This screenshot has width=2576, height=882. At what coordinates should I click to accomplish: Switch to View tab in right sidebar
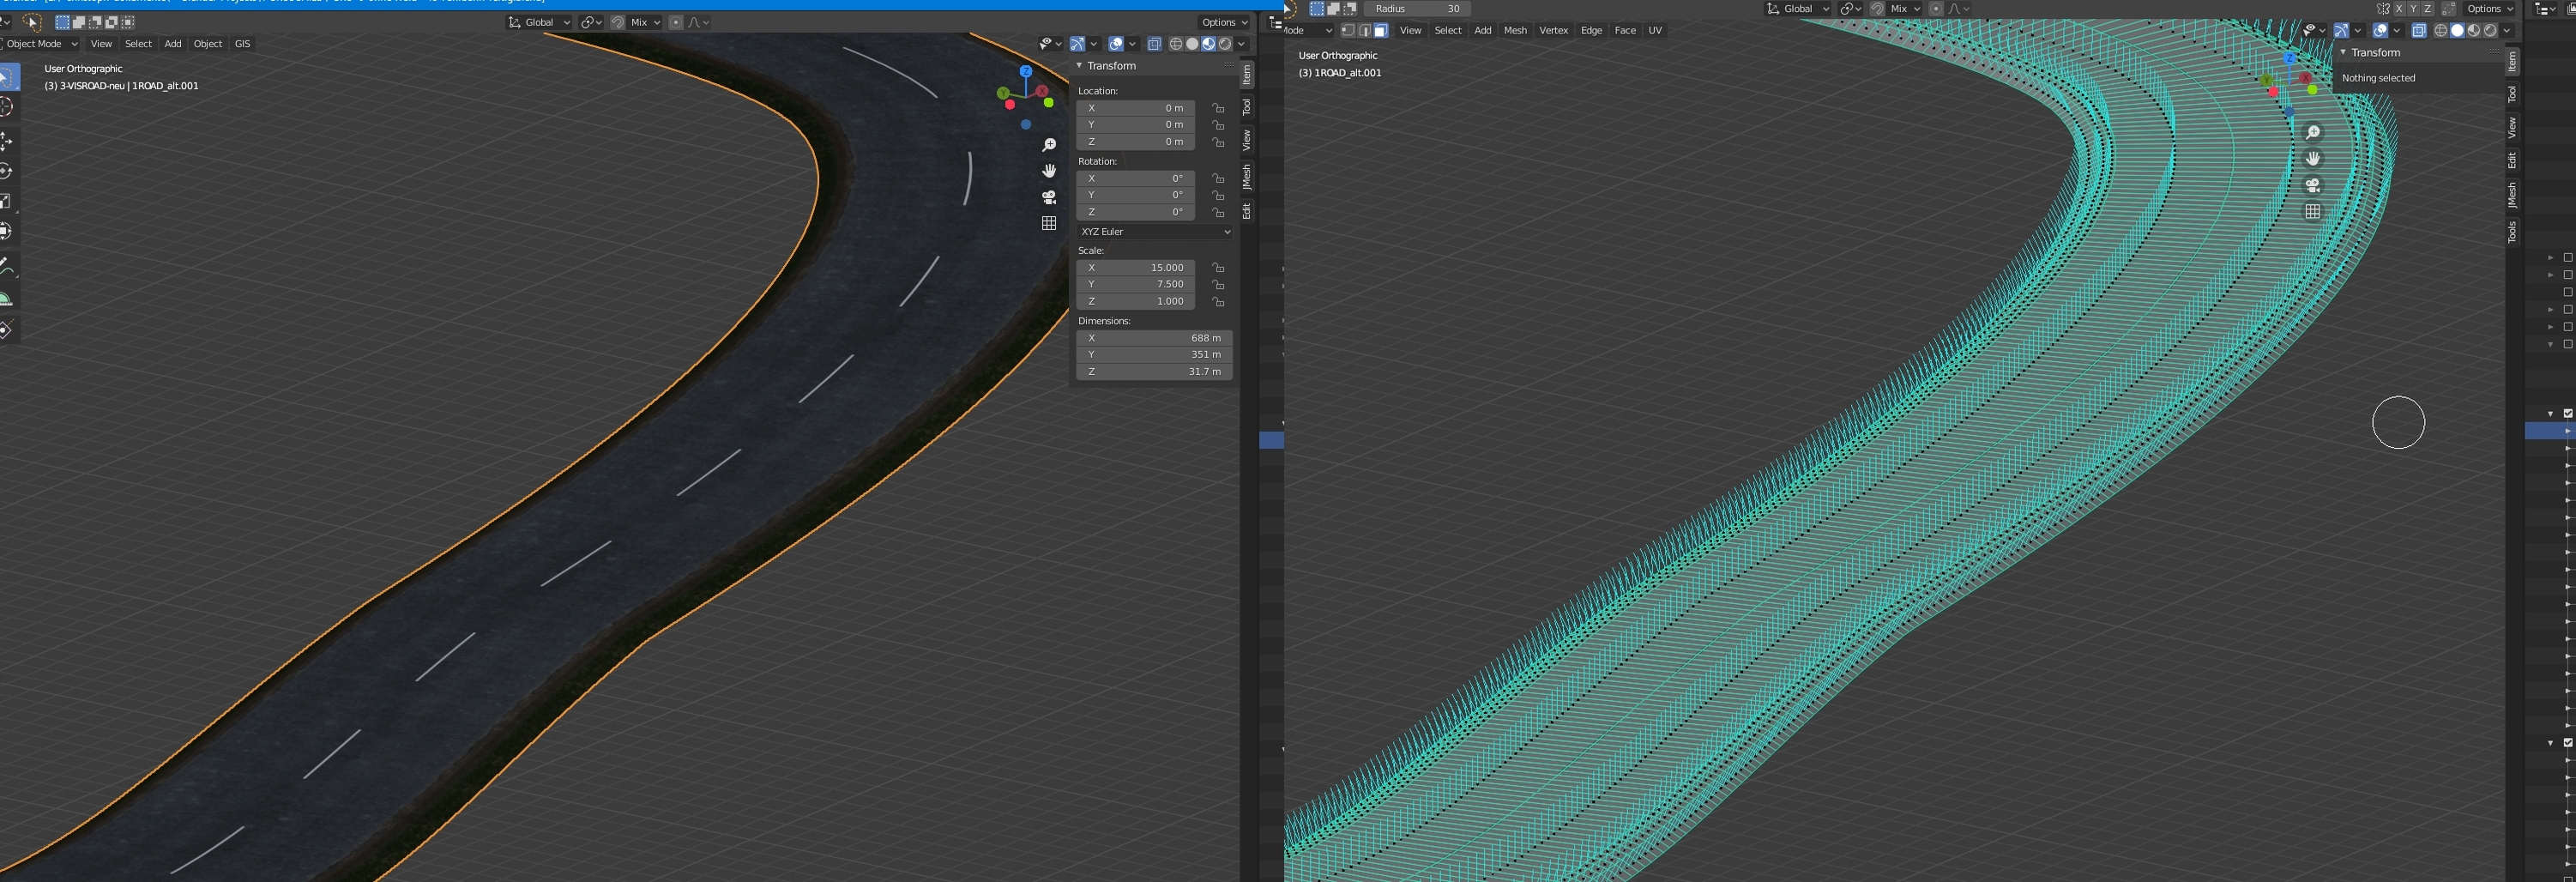(2511, 127)
